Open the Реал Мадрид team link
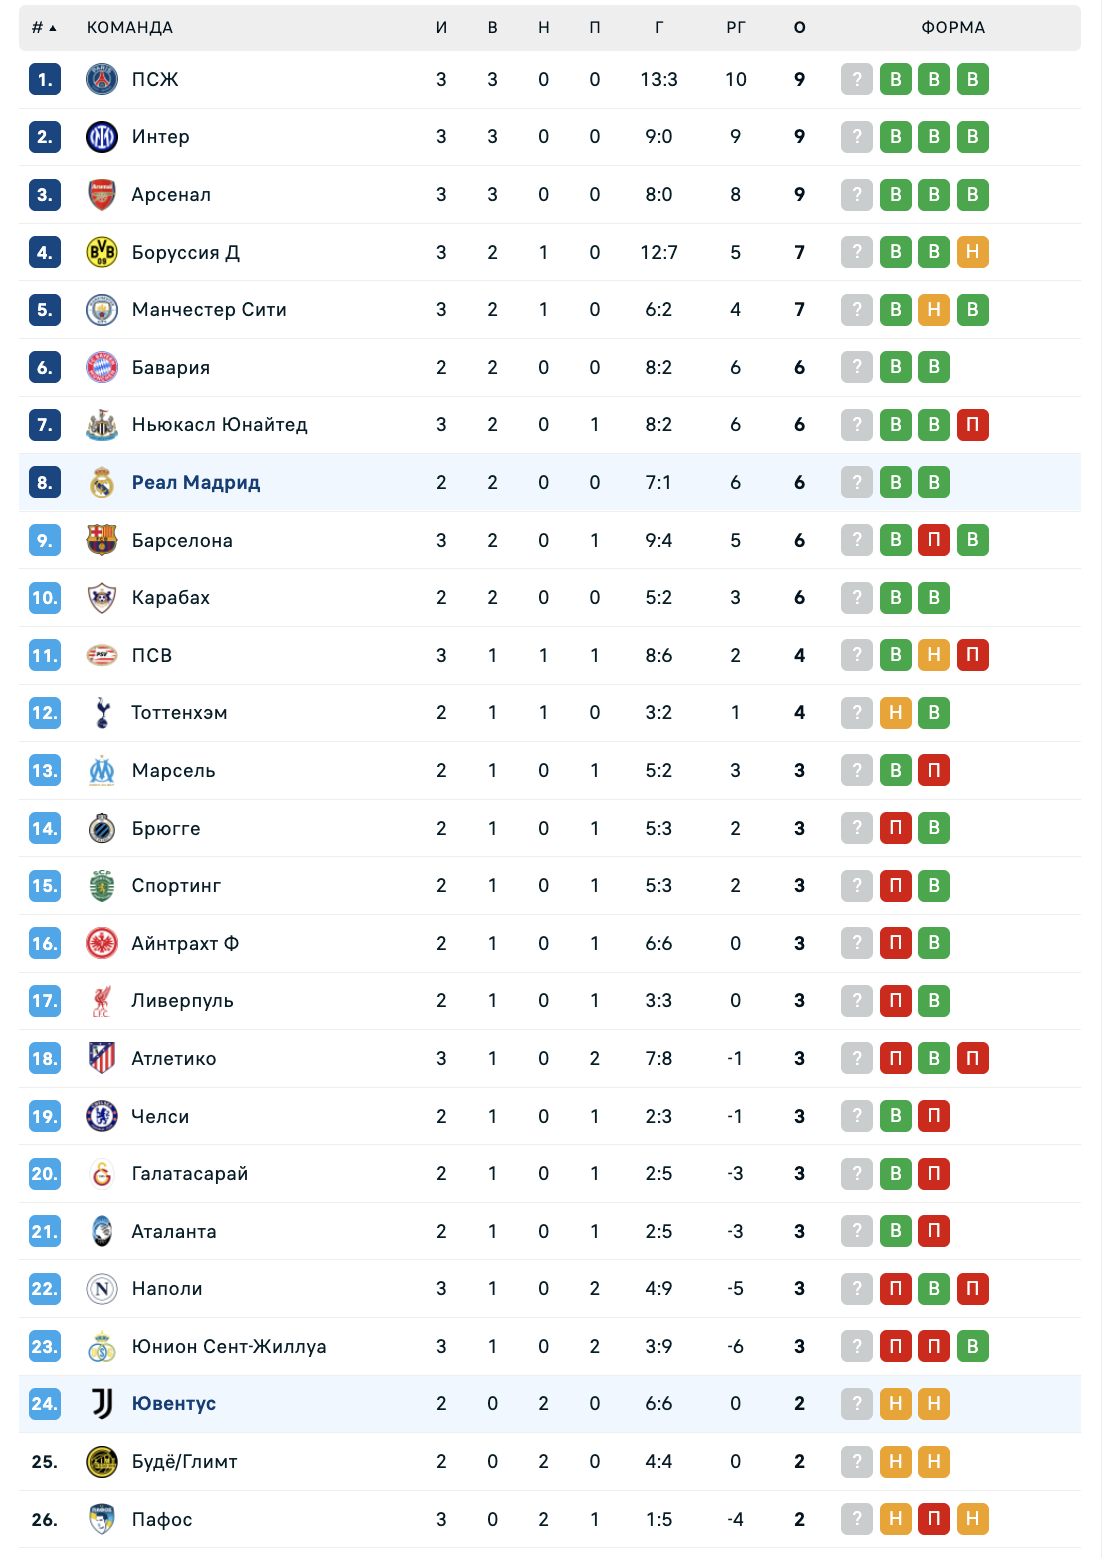Viewport: 1102px width, 1558px height. tap(196, 483)
